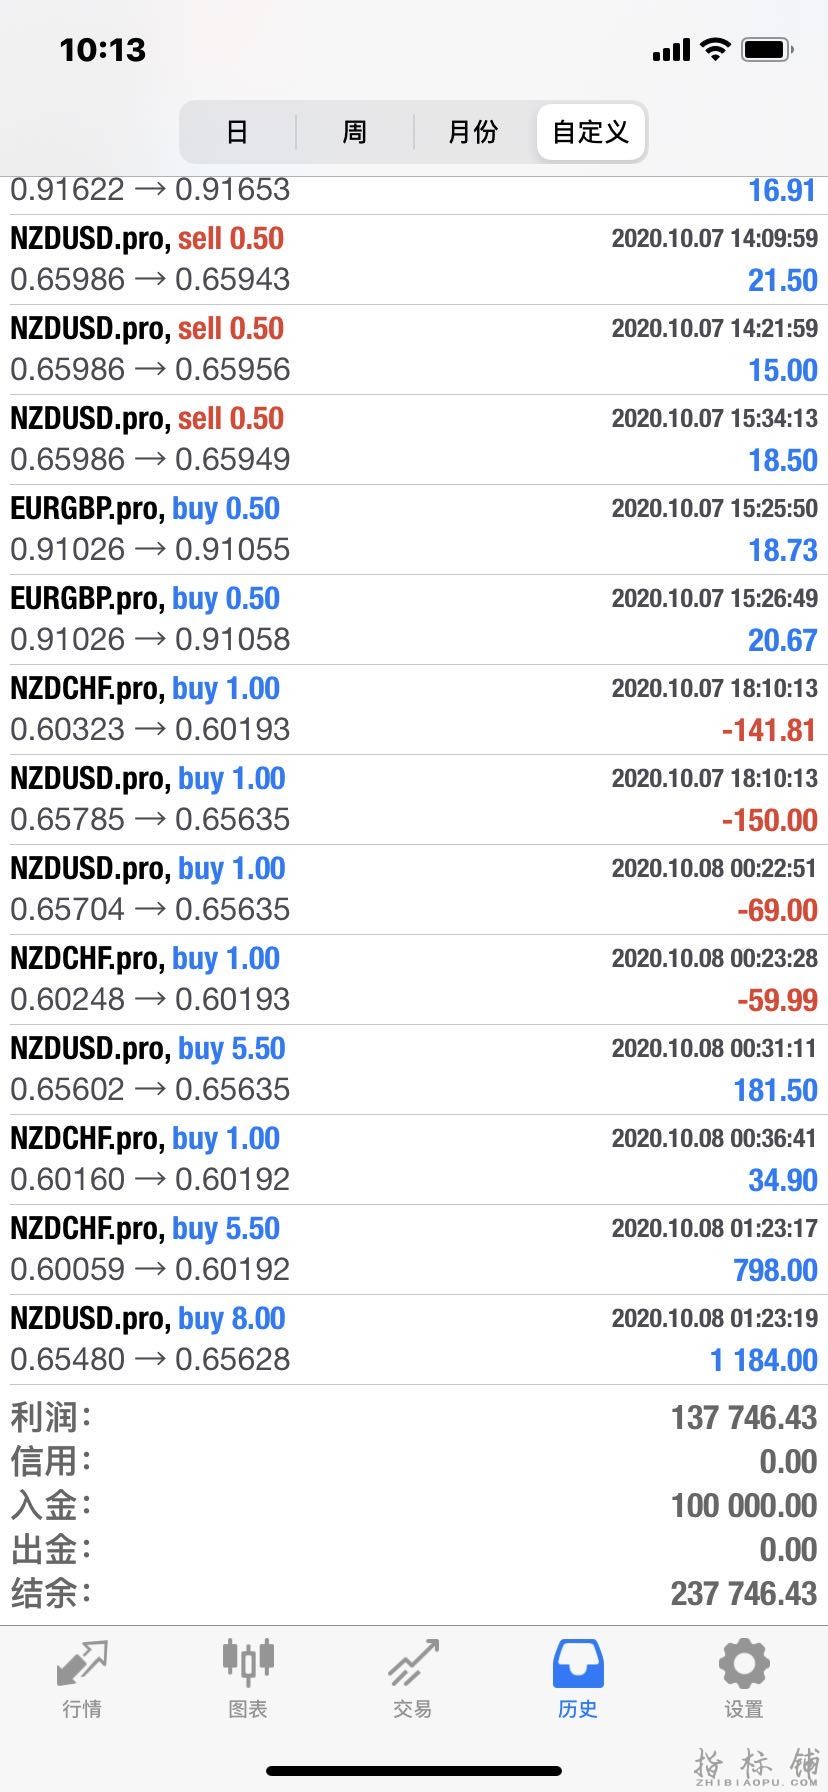Tap the -150.00 loss NZDUSD trade
Image resolution: width=828 pixels, height=1792 pixels.
[414, 800]
